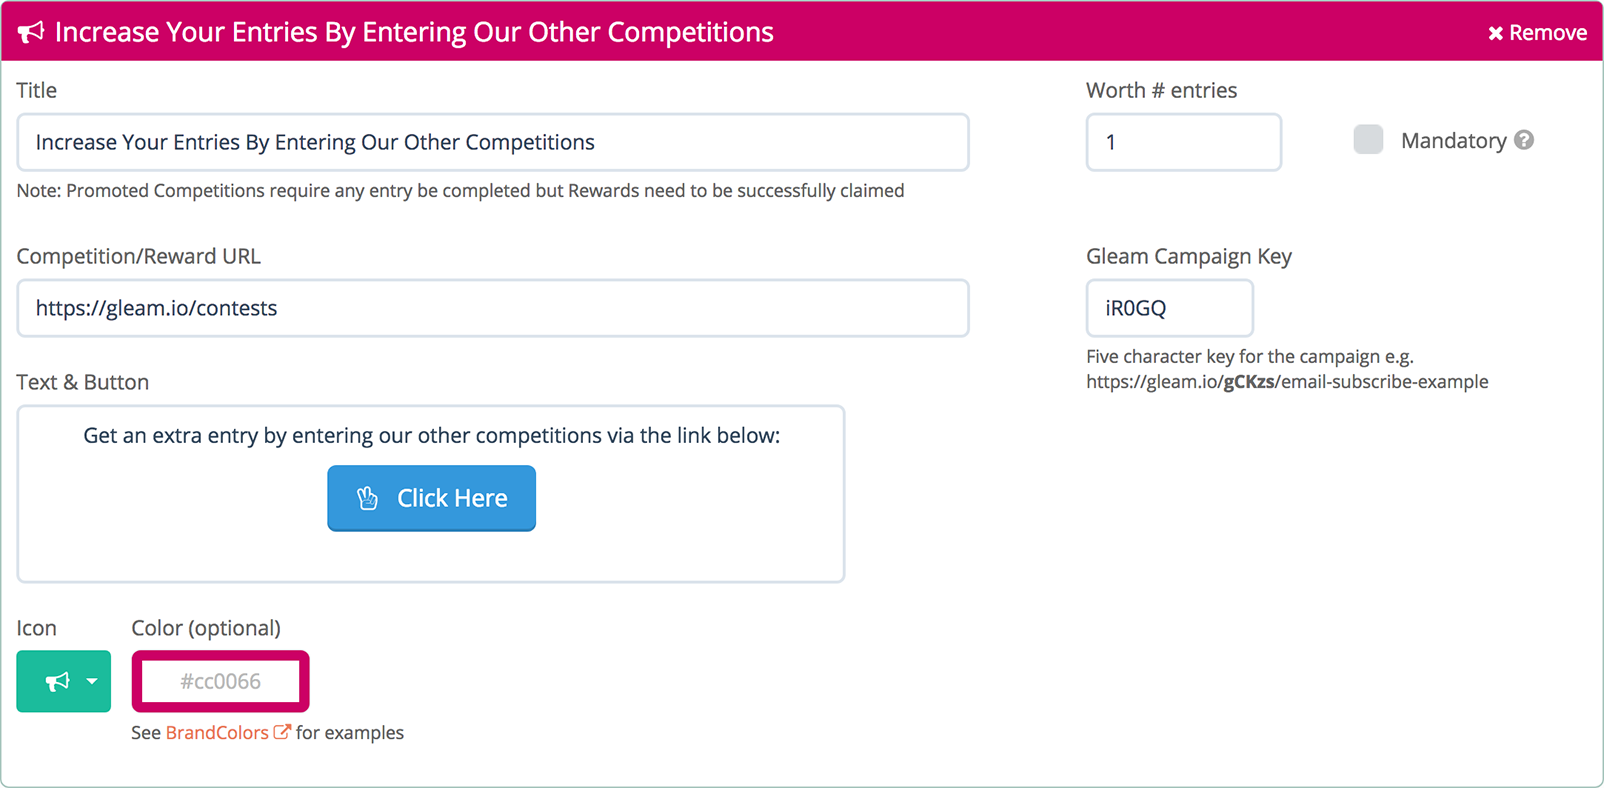Toggle the Mandatory checkbox
The height and width of the screenshot is (788, 1604).
pyautogui.click(x=1368, y=140)
